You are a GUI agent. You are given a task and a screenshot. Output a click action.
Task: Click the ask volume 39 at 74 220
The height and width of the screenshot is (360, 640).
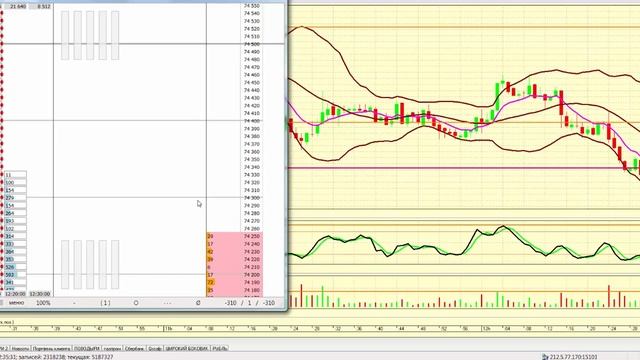(x=211, y=259)
